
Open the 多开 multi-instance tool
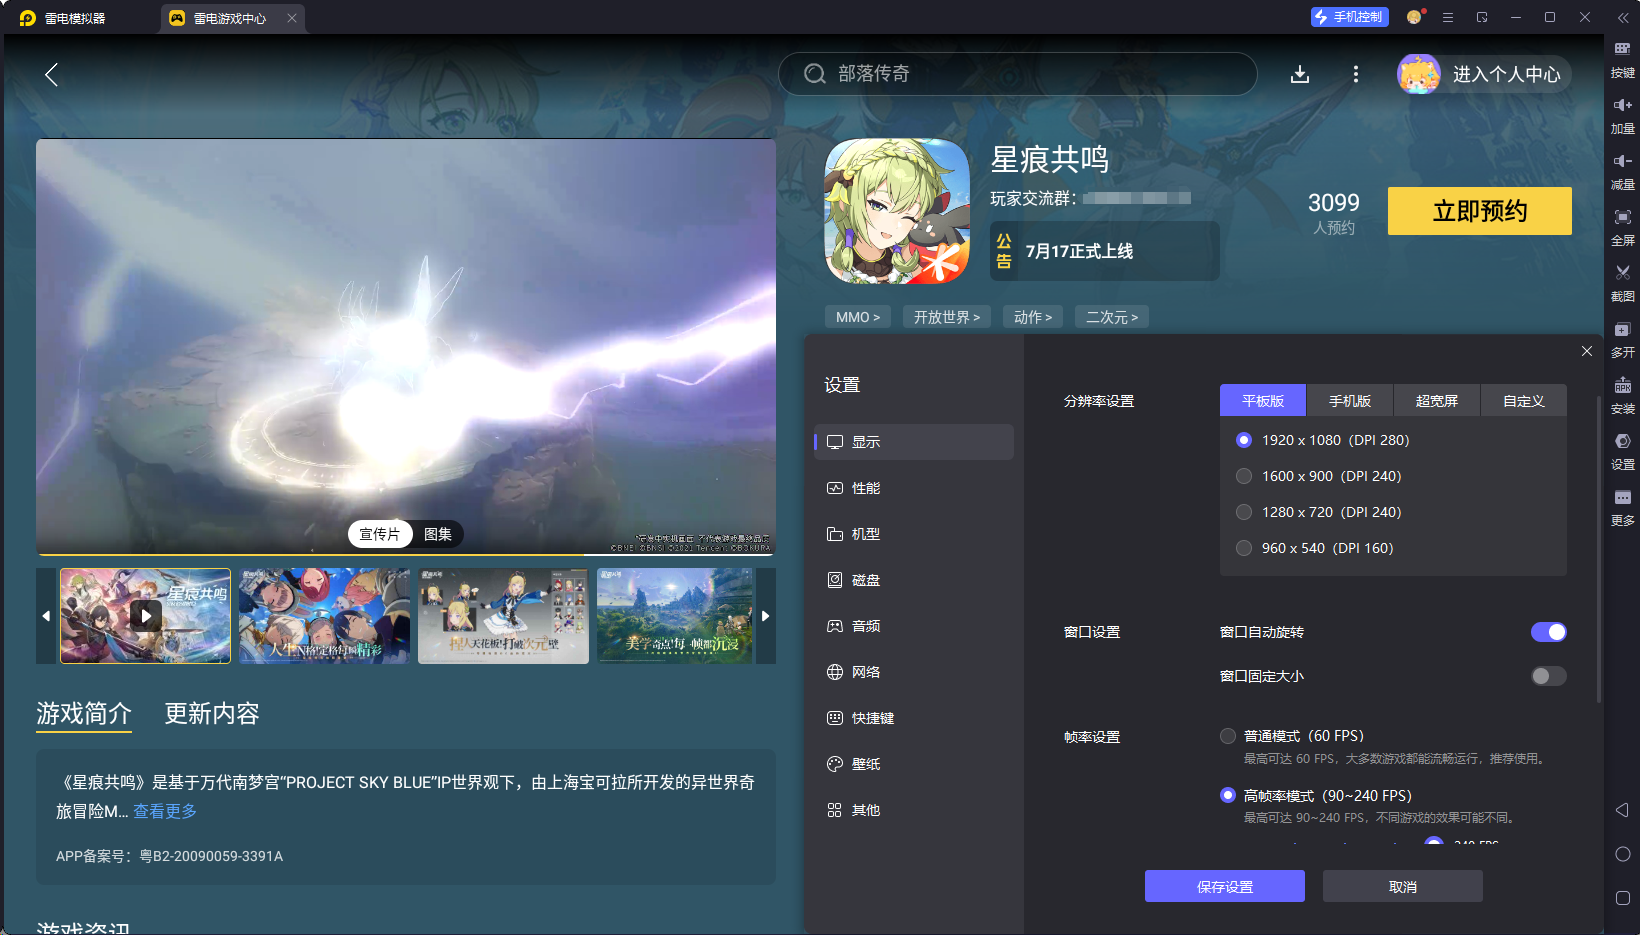click(x=1622, y=339)
